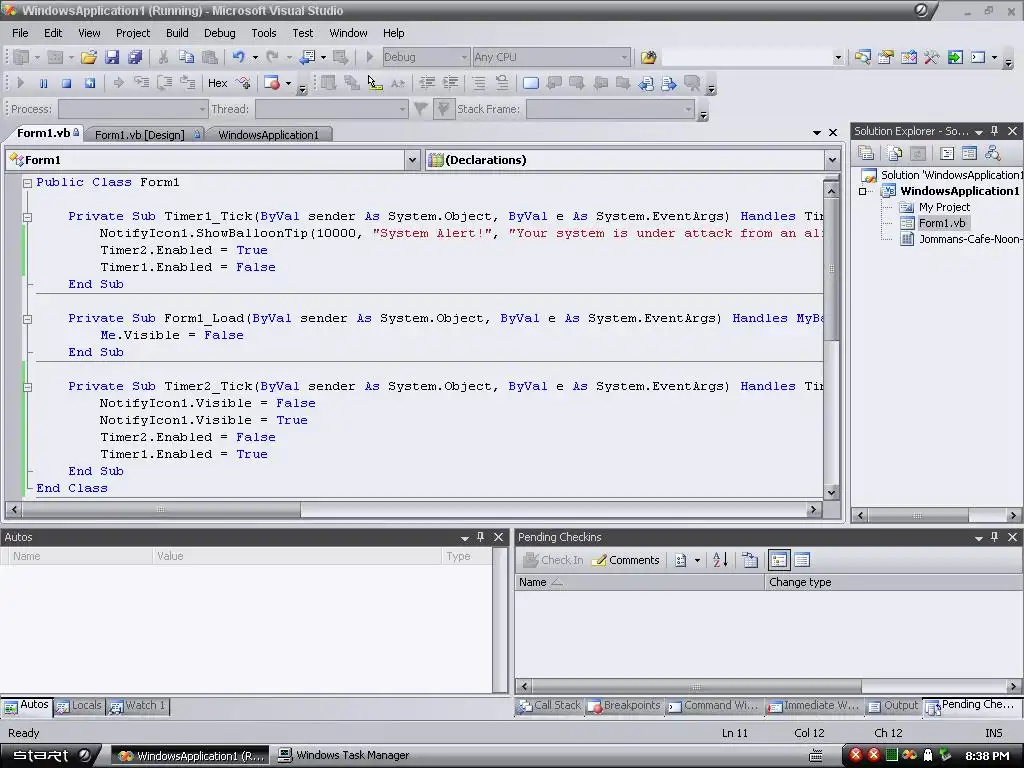
Task: Switch to WindowsApplication1 document tab
Action: (268, 135)
